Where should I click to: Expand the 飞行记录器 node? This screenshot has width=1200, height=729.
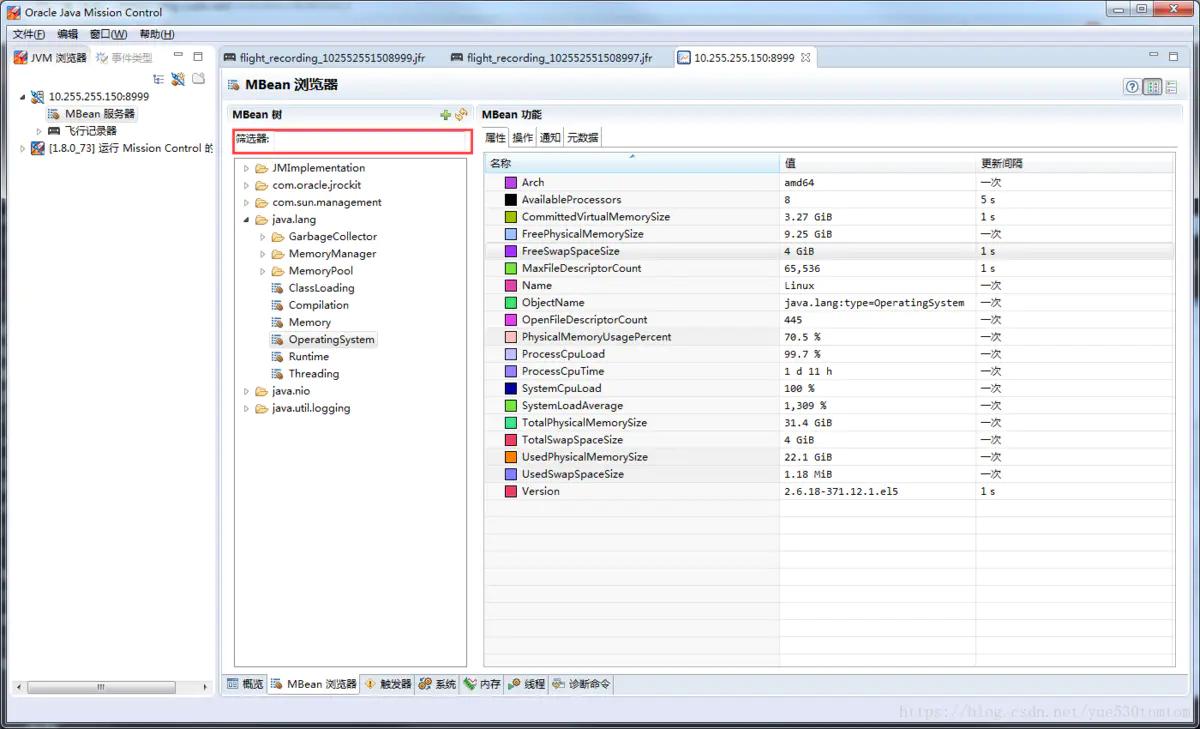tap(39, 131)
